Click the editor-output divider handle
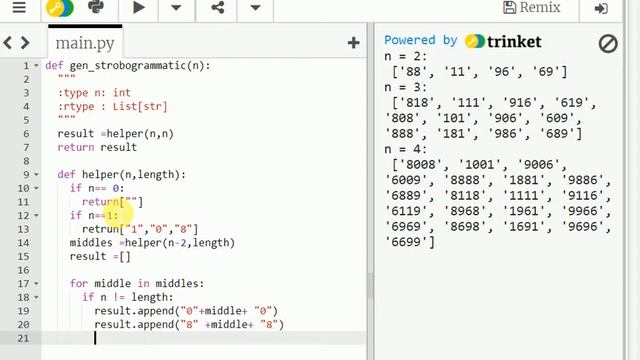Image resolution: width=640 pixels, height=360 pixels. 370,286
